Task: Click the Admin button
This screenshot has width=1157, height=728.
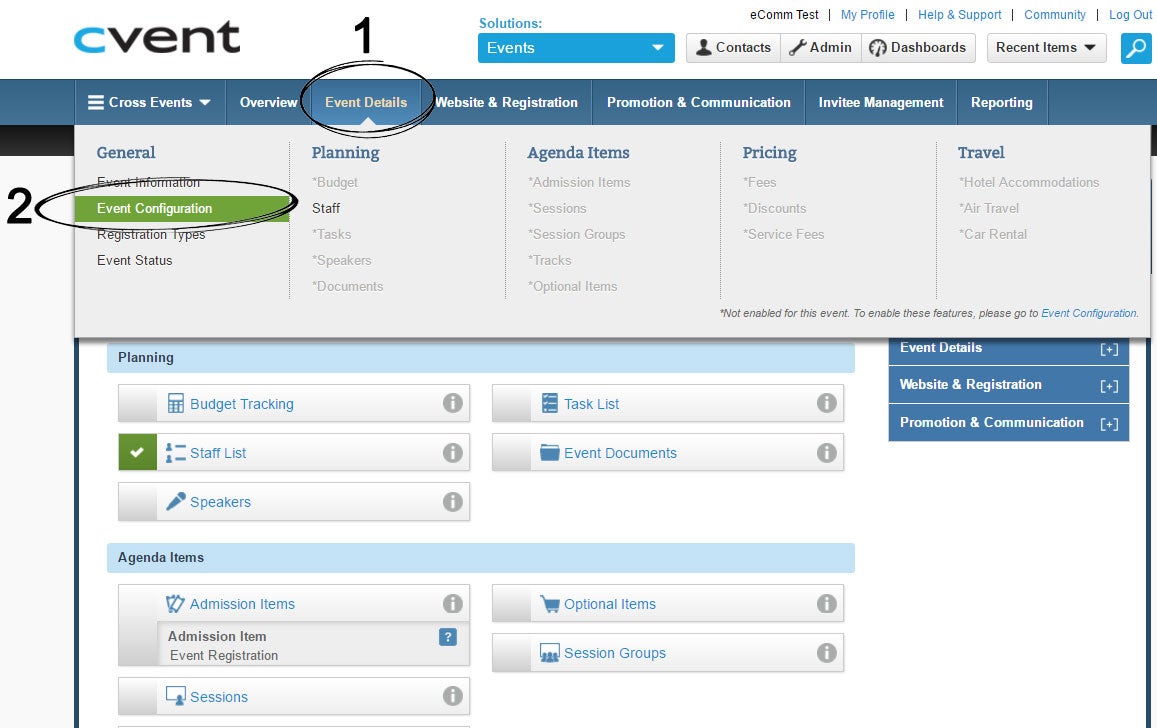Action: (x=821, y=48)
